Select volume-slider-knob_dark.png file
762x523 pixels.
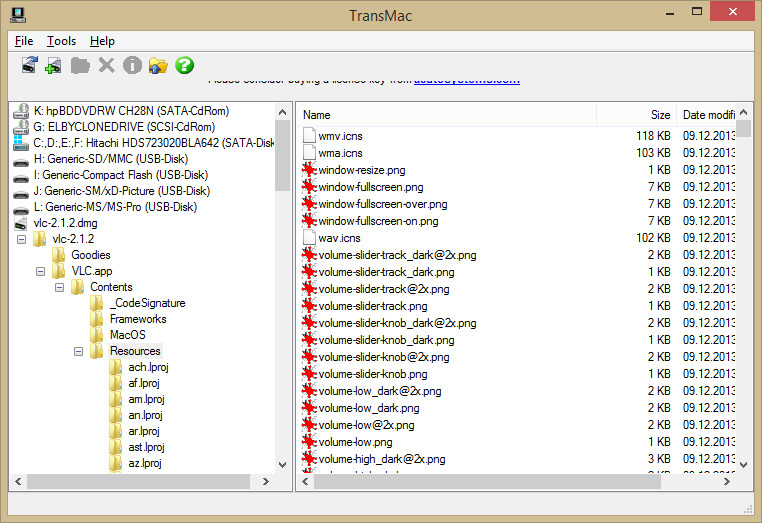click(386, 340)
